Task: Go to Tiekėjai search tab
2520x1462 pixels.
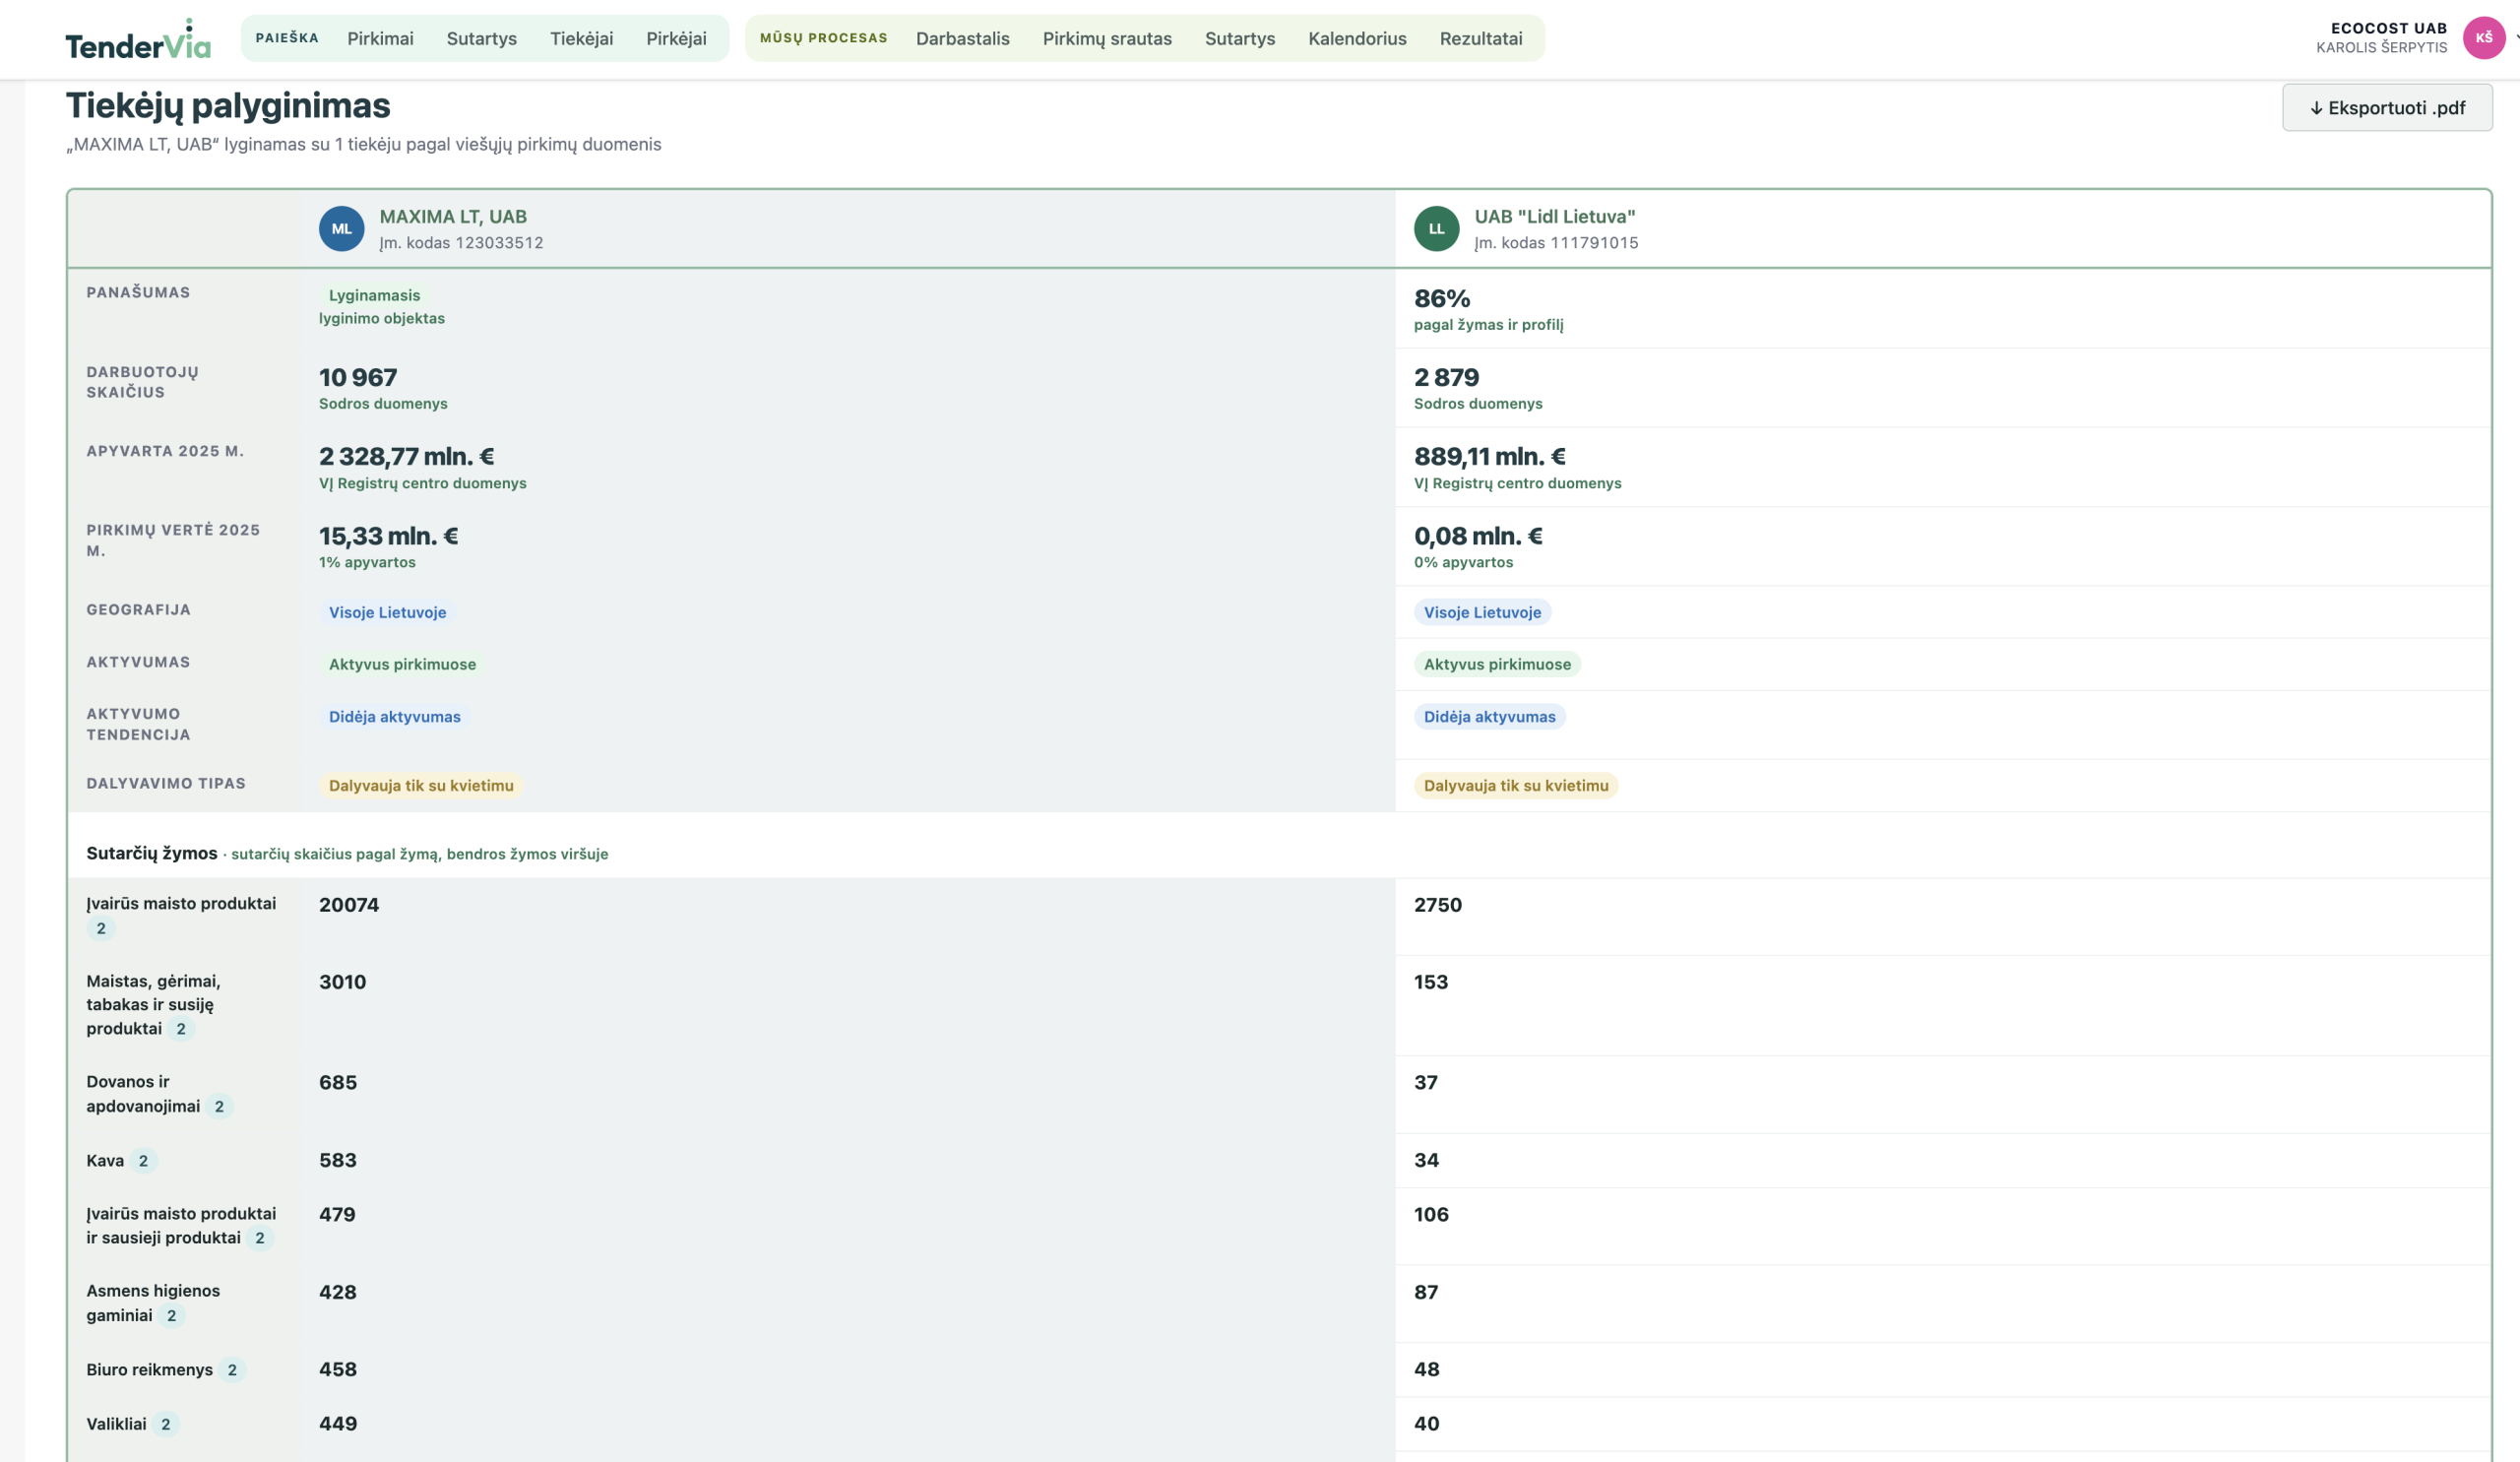Action: [581, 38]
